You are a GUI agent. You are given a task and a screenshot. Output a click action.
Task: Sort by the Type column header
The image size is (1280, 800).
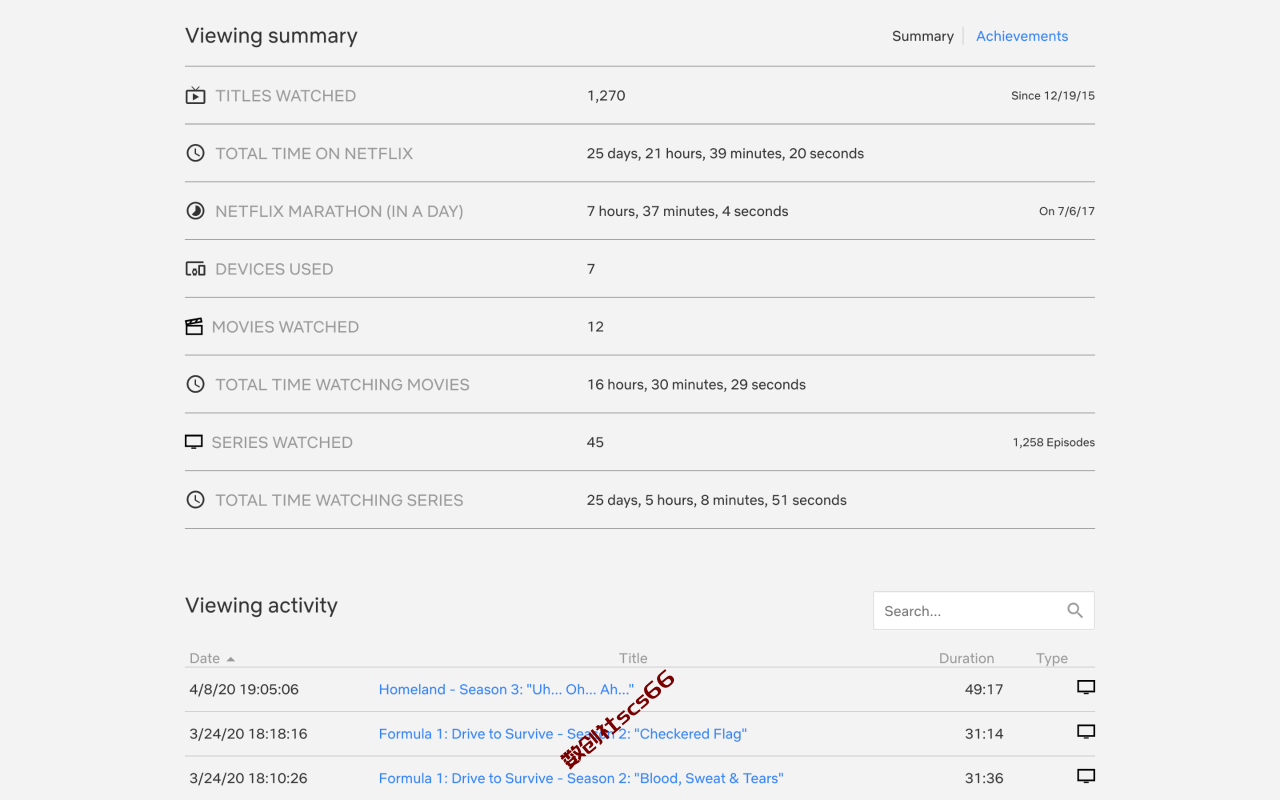[1052, 658]
